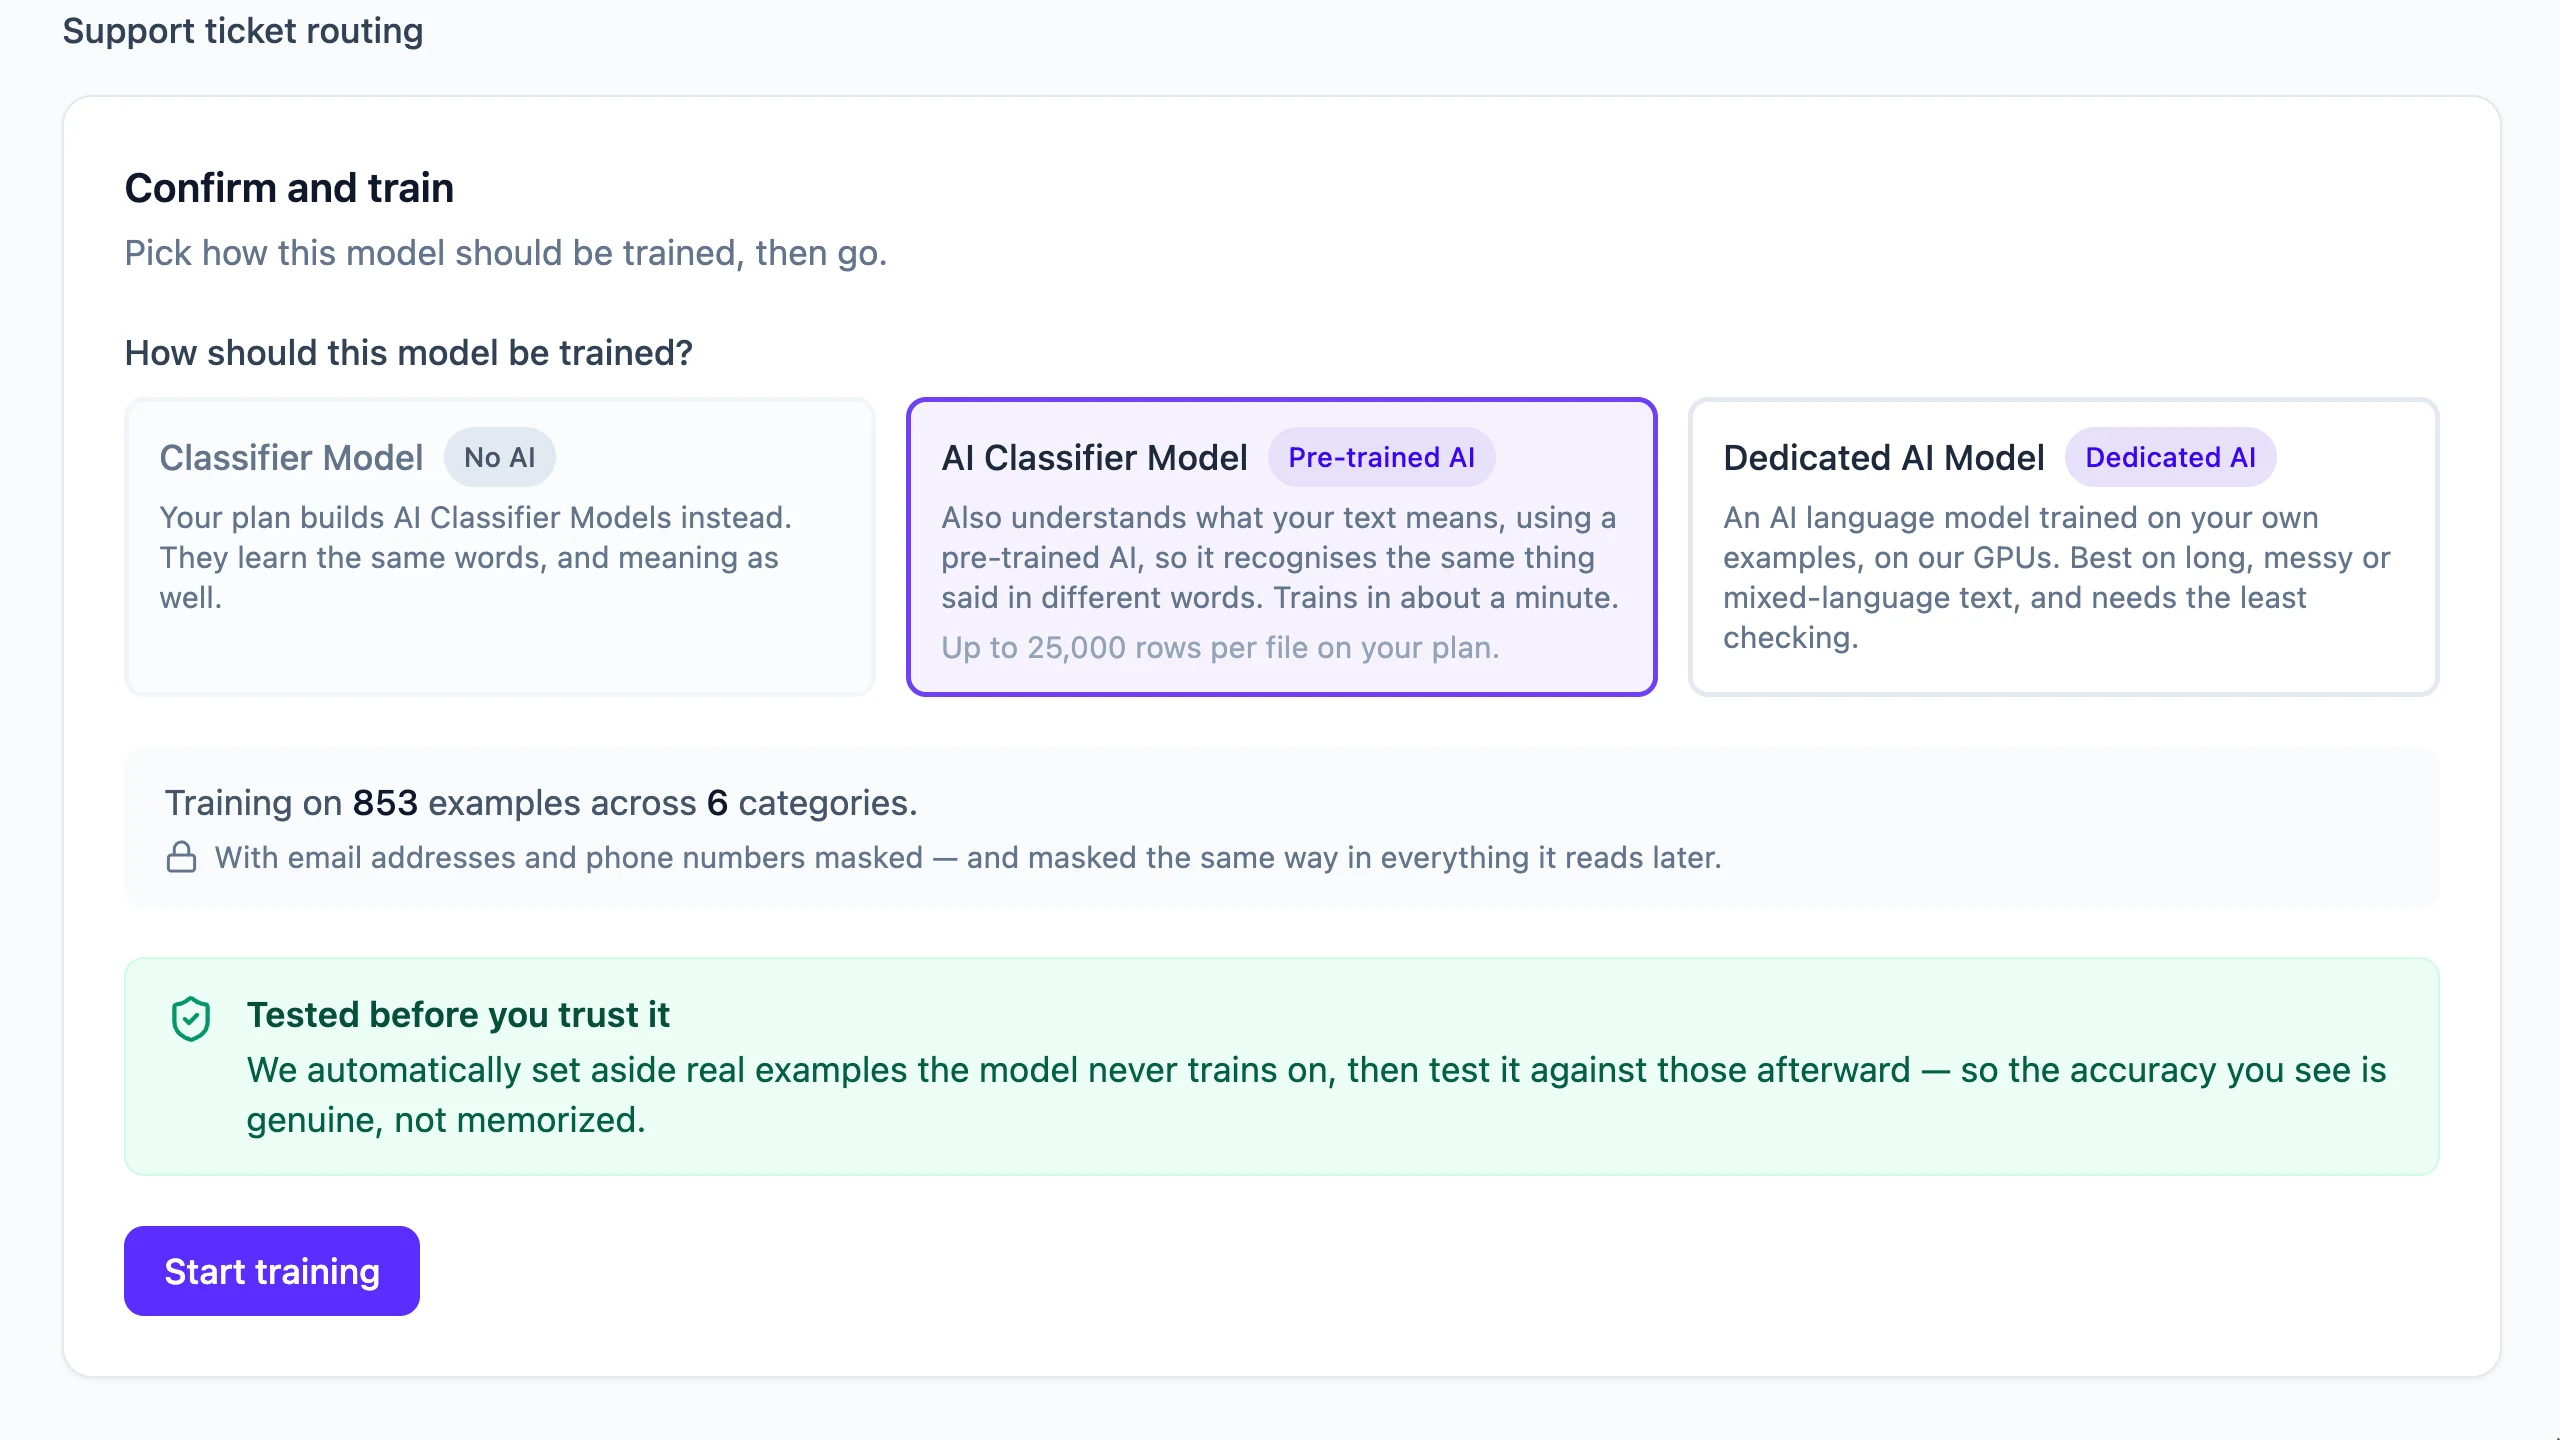This screenshot has width=2560, height=1440.
Task: Click the Start training button
Action: (272, 1271)
